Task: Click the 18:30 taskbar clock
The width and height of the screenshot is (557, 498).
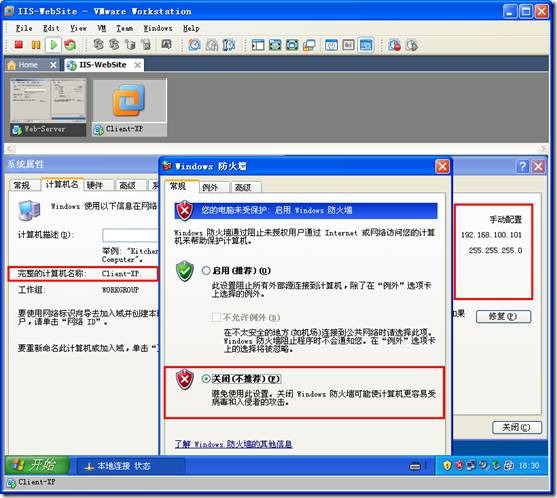Action: (x=529, y=465)
